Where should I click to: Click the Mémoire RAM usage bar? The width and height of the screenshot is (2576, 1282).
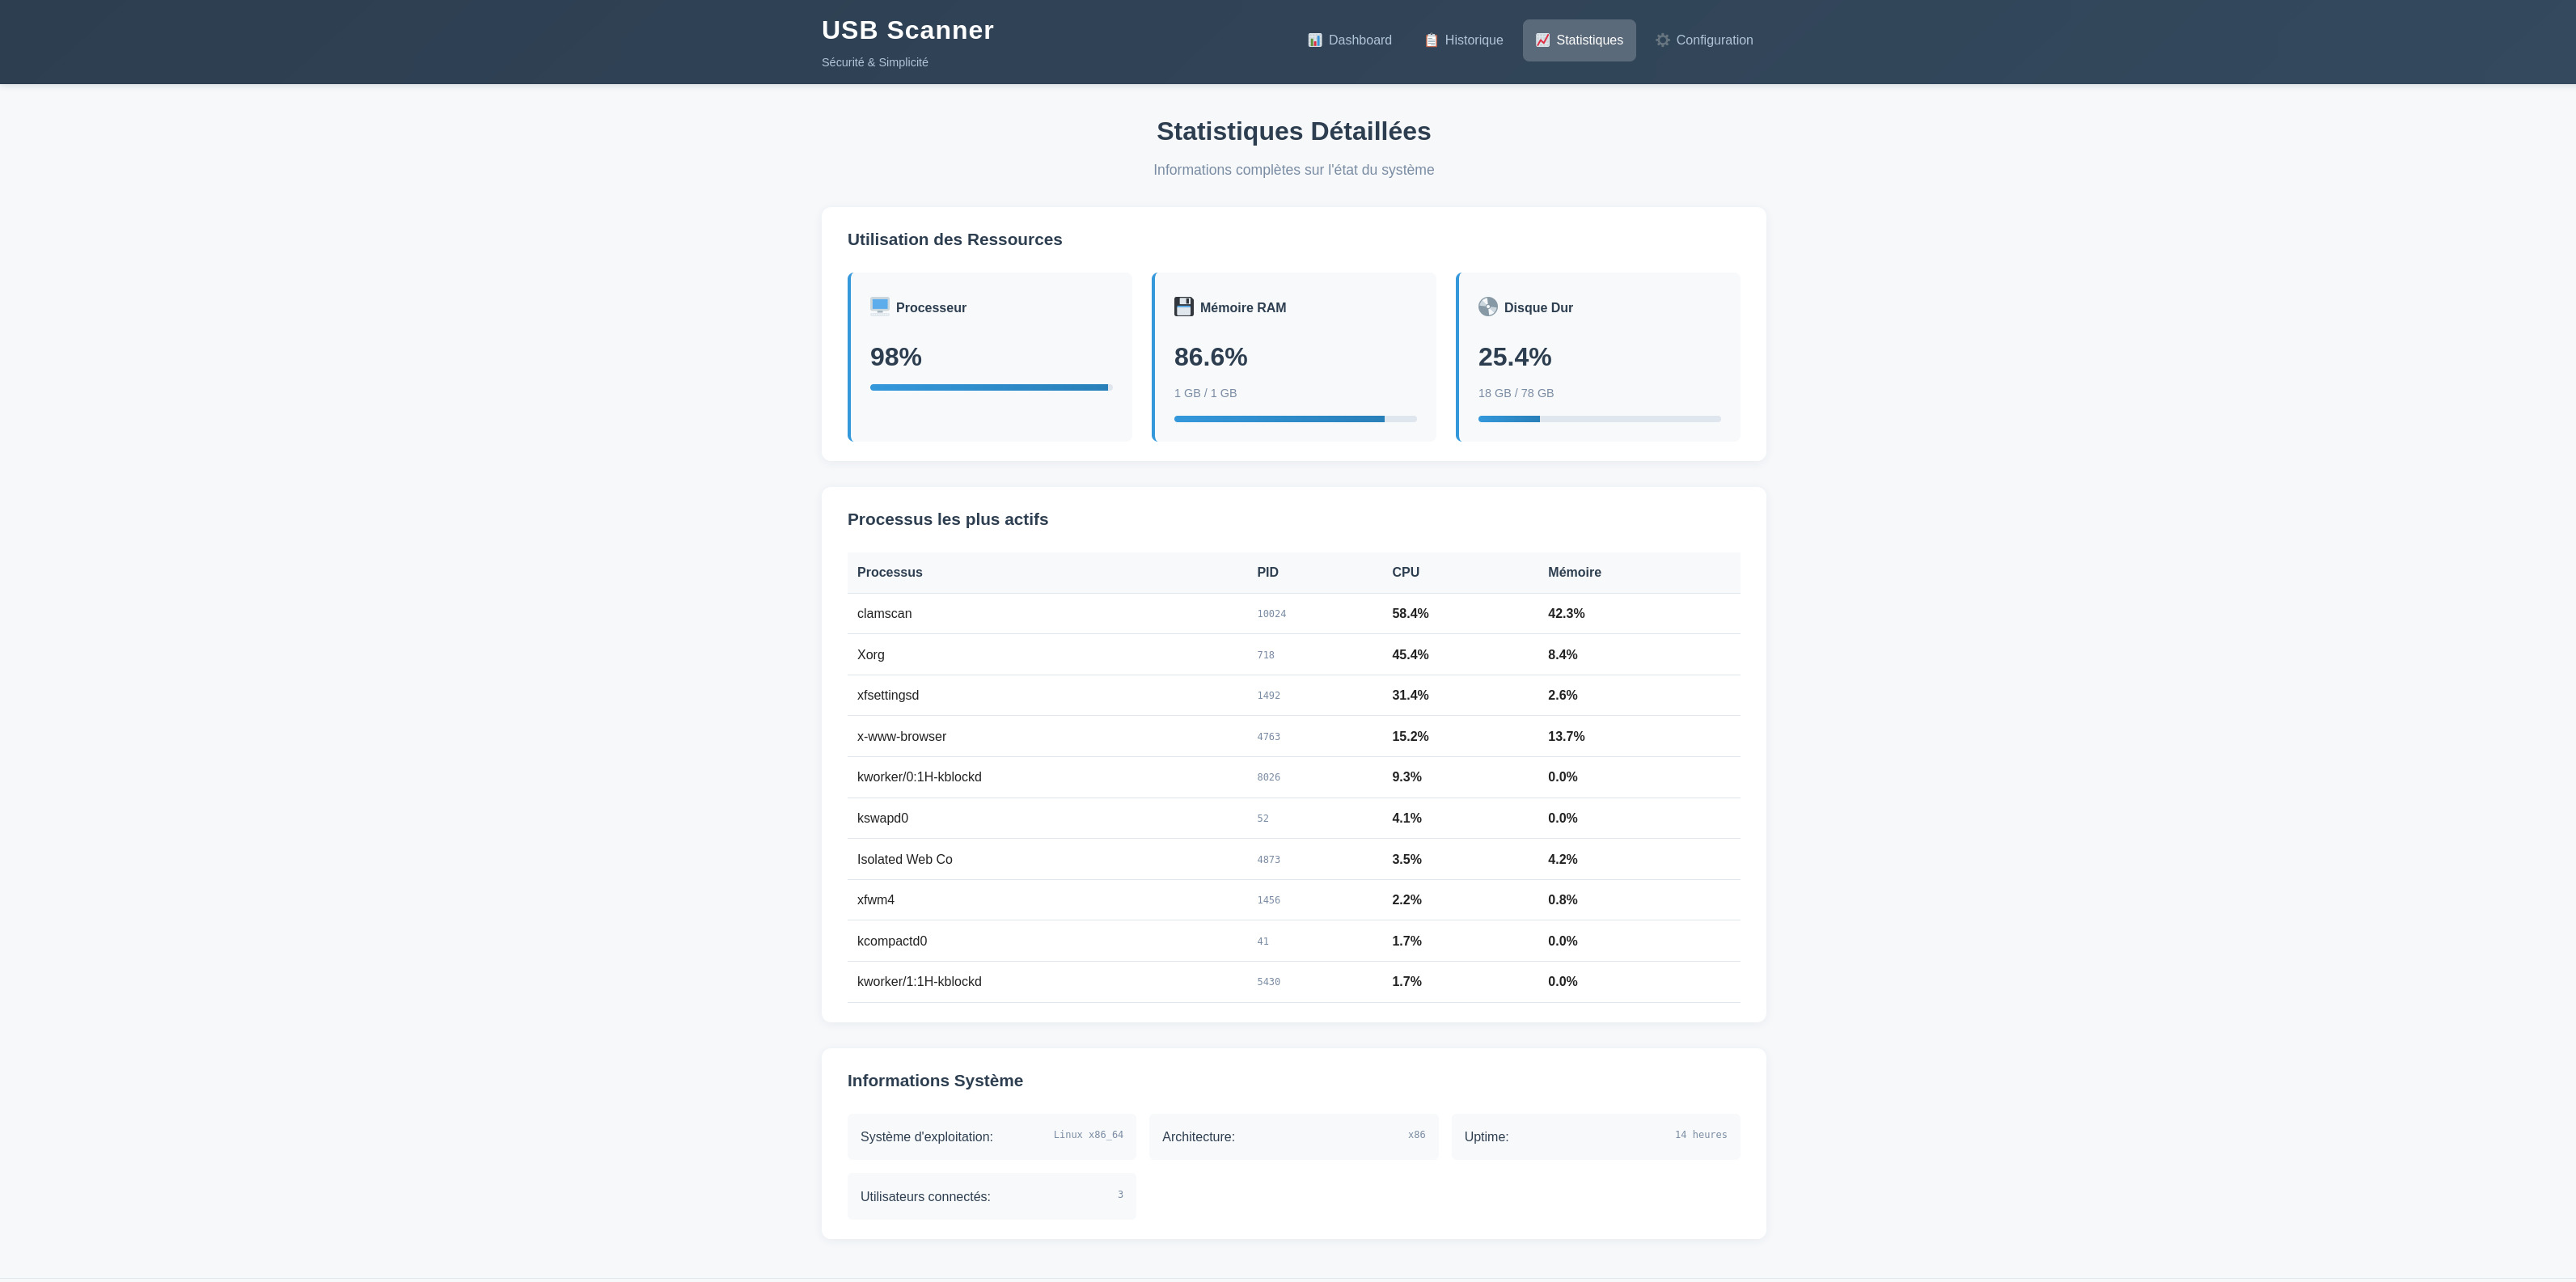[x=1294, y=419]
